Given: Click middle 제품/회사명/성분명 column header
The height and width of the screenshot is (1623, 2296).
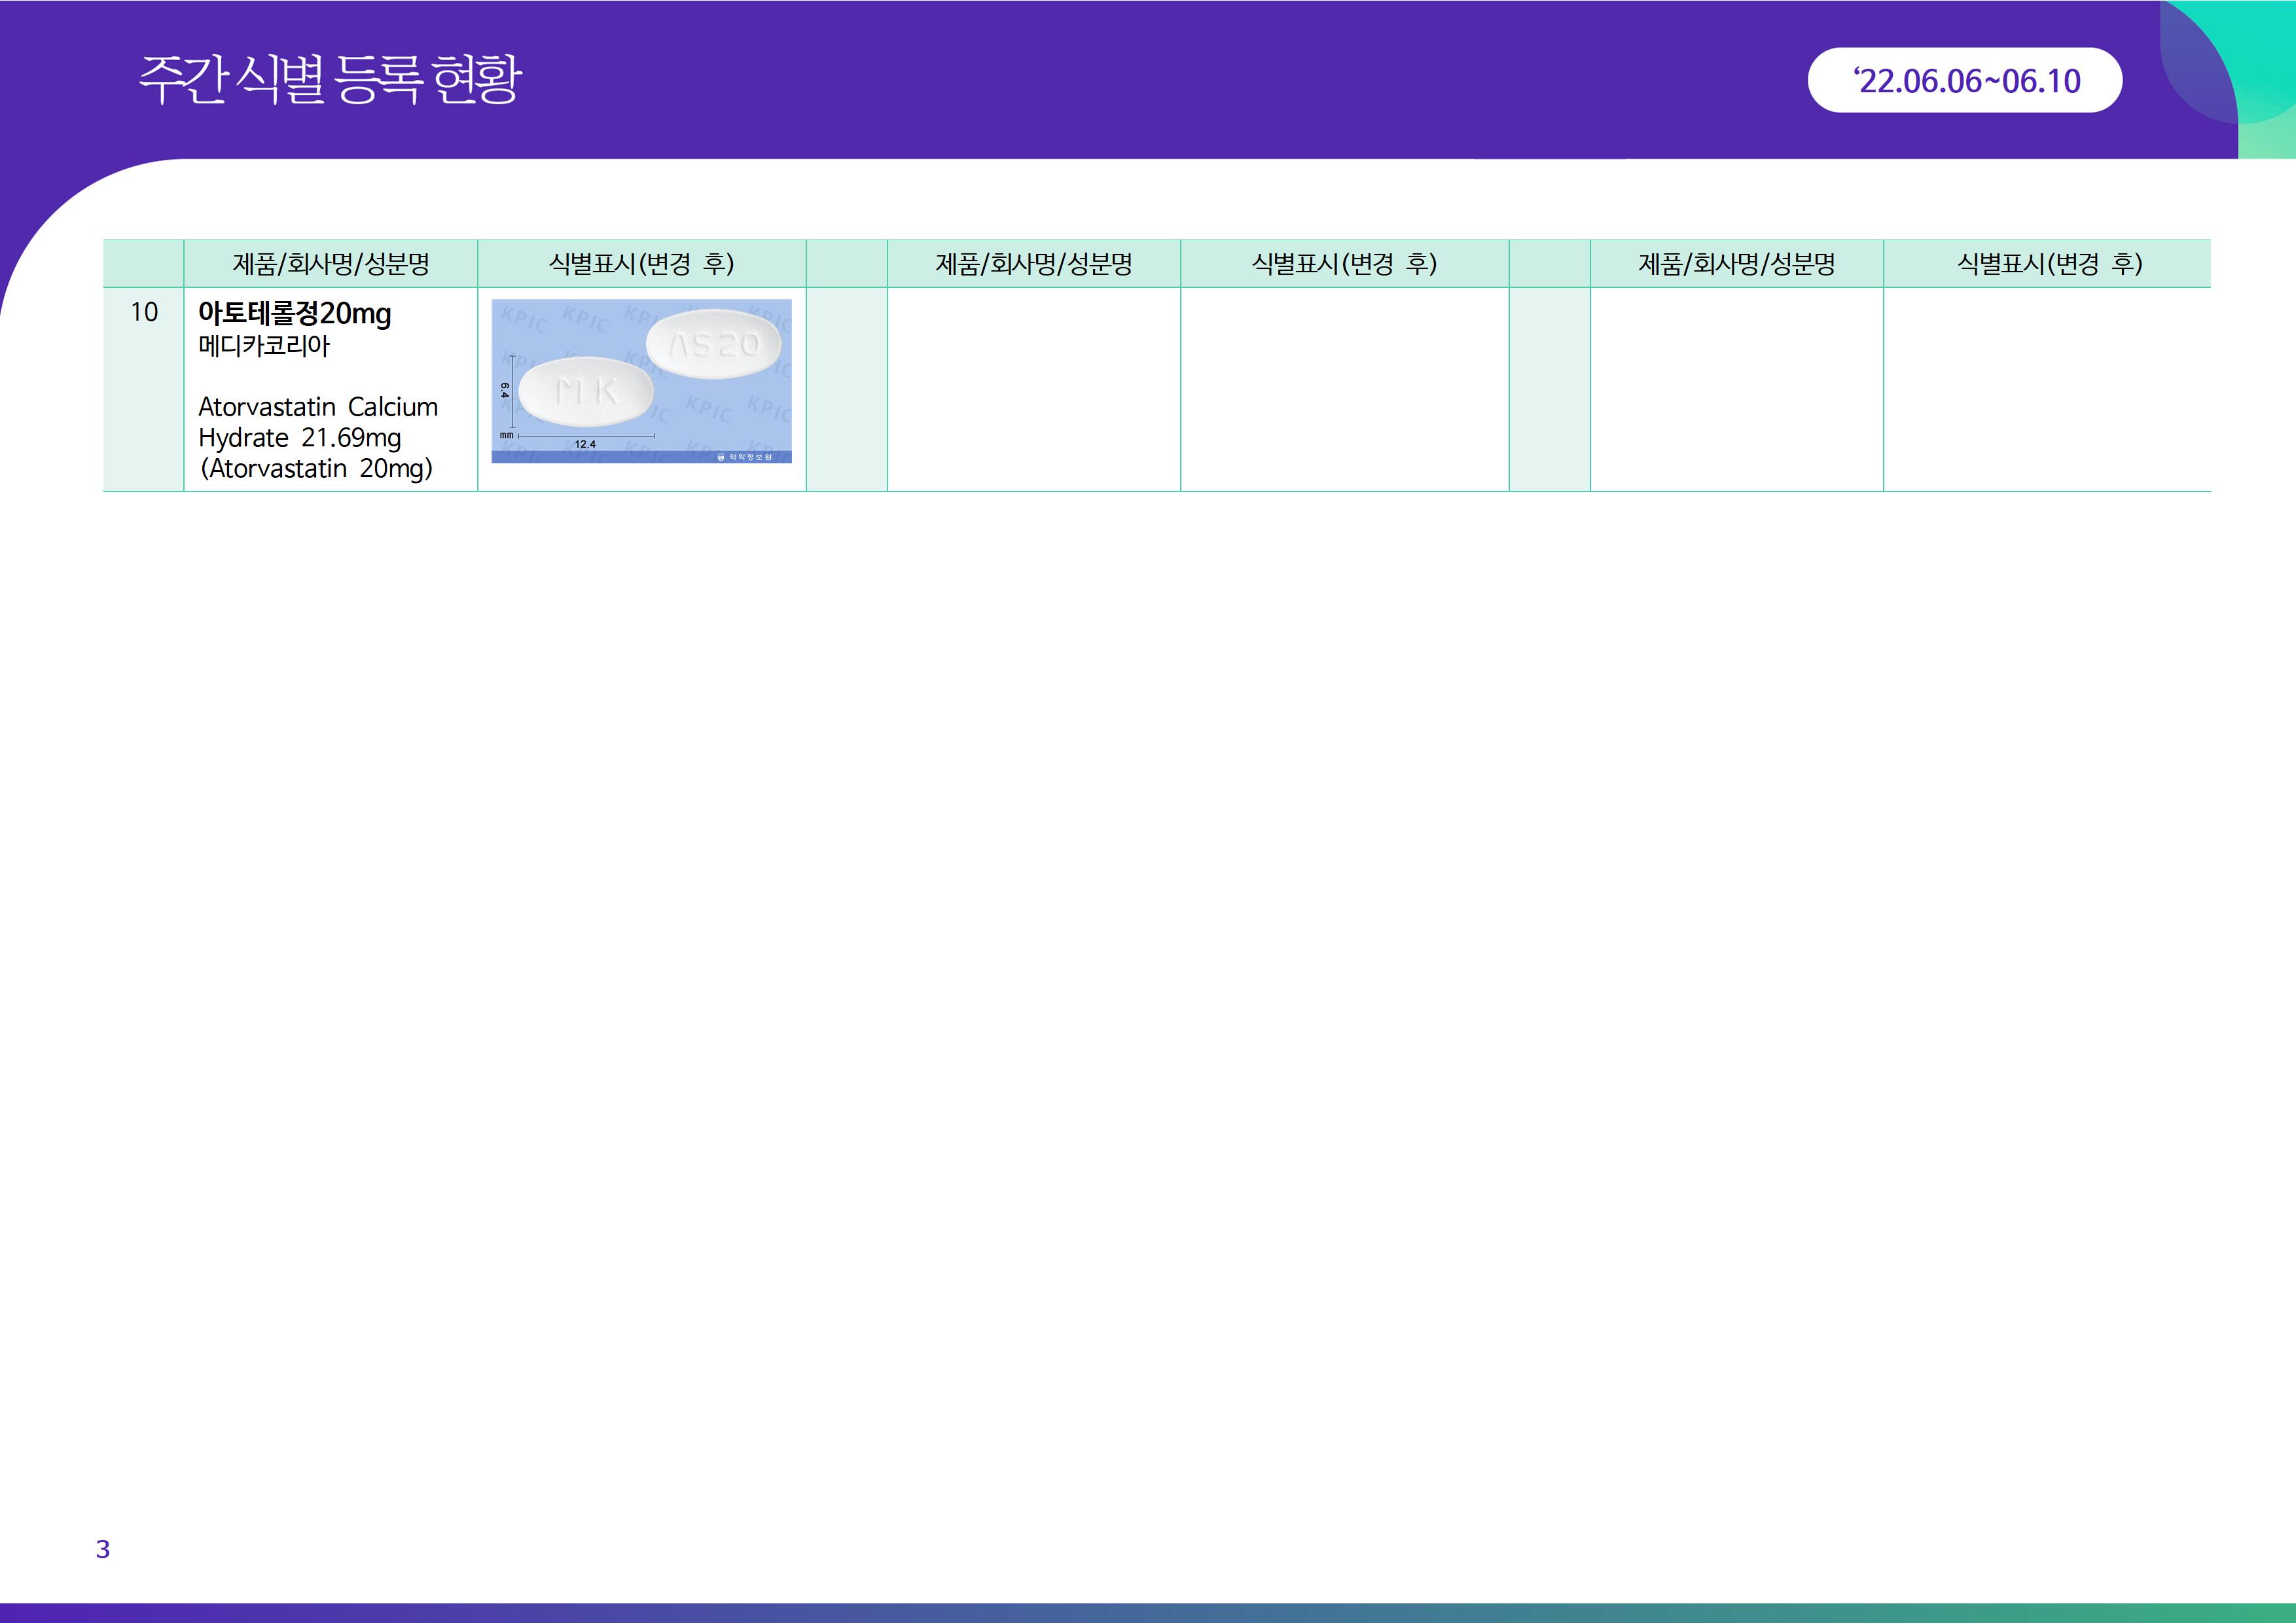Looking at the screenshot, I should (x=1034, y=264).
